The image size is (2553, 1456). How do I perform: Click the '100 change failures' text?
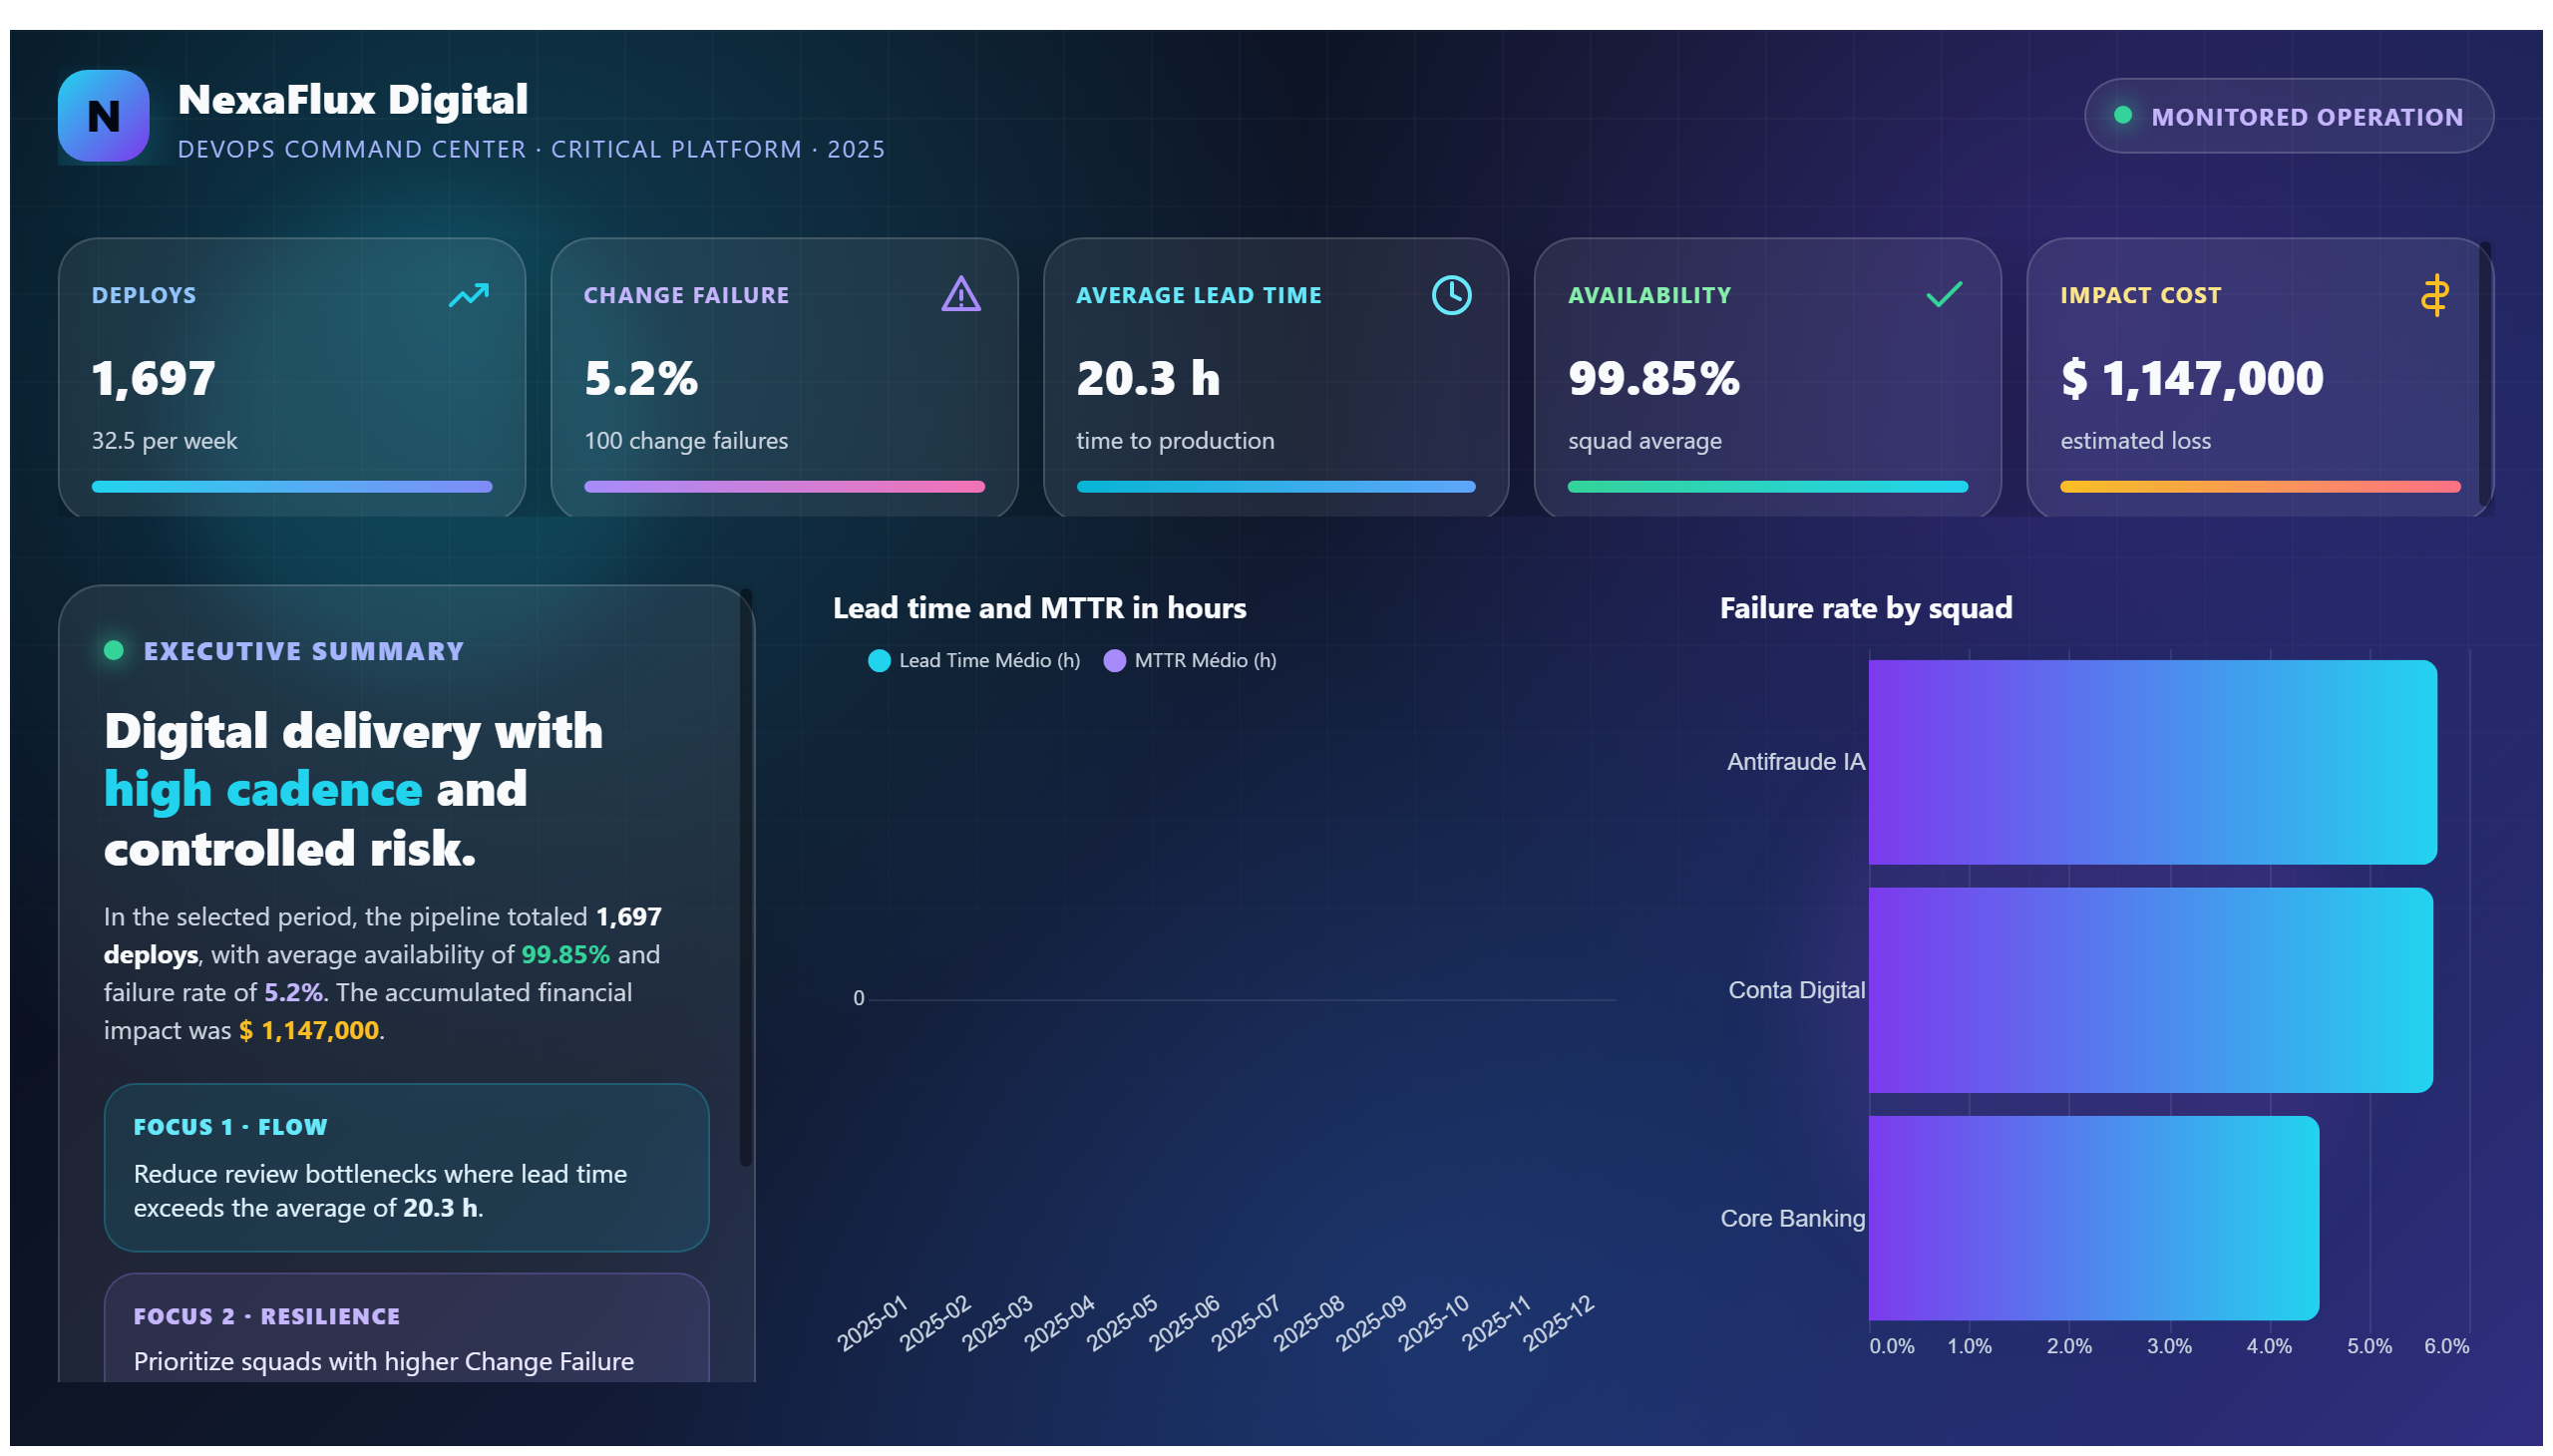tap(686, 441)
